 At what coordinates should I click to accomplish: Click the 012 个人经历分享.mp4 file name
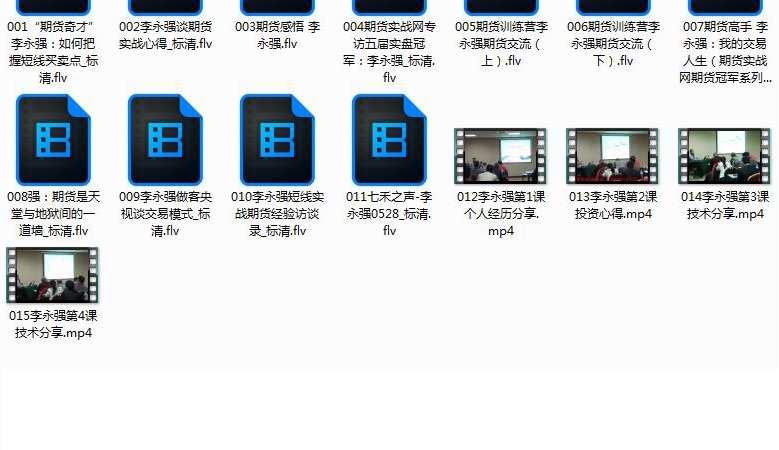pos(501,213)
